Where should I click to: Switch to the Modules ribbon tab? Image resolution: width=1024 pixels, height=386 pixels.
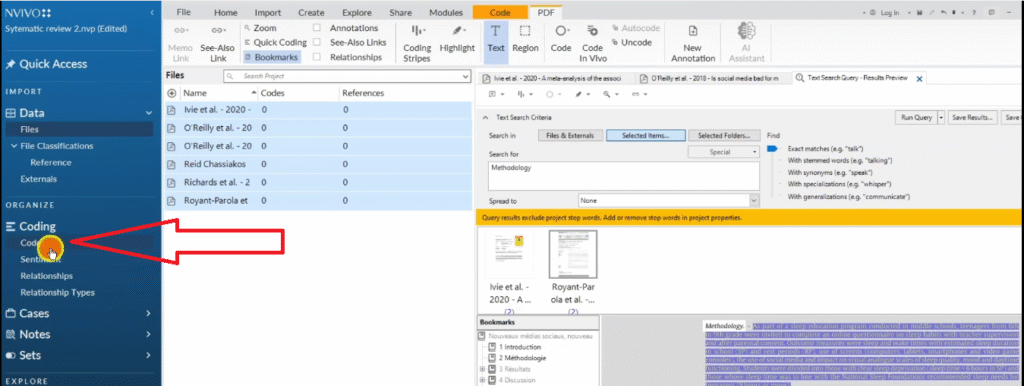coord(446,12)
